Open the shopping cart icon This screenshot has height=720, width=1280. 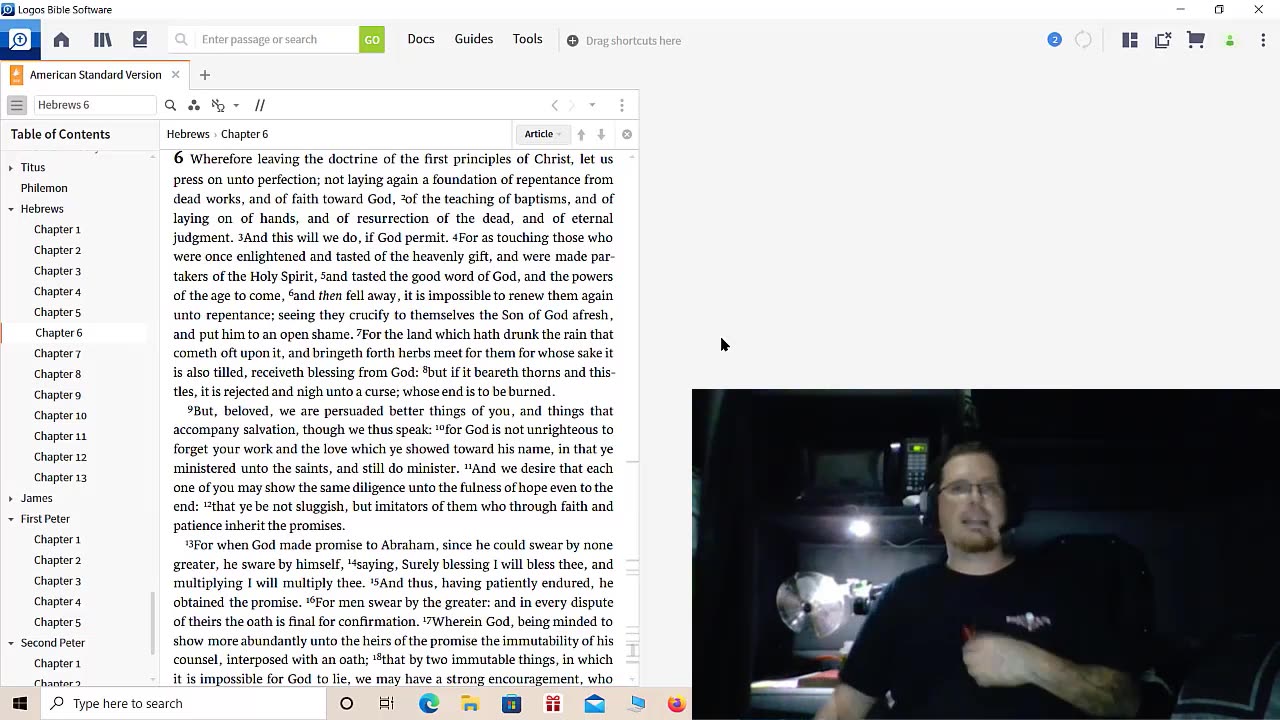coord(1196,40)
